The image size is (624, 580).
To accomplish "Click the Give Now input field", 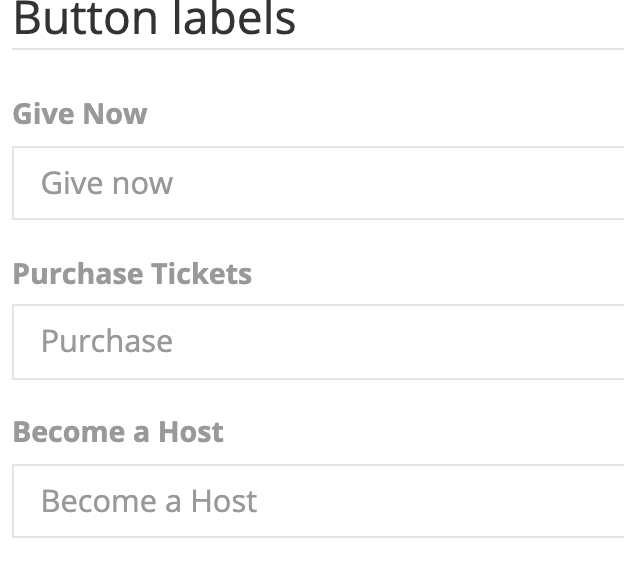I will coord(320,183).
